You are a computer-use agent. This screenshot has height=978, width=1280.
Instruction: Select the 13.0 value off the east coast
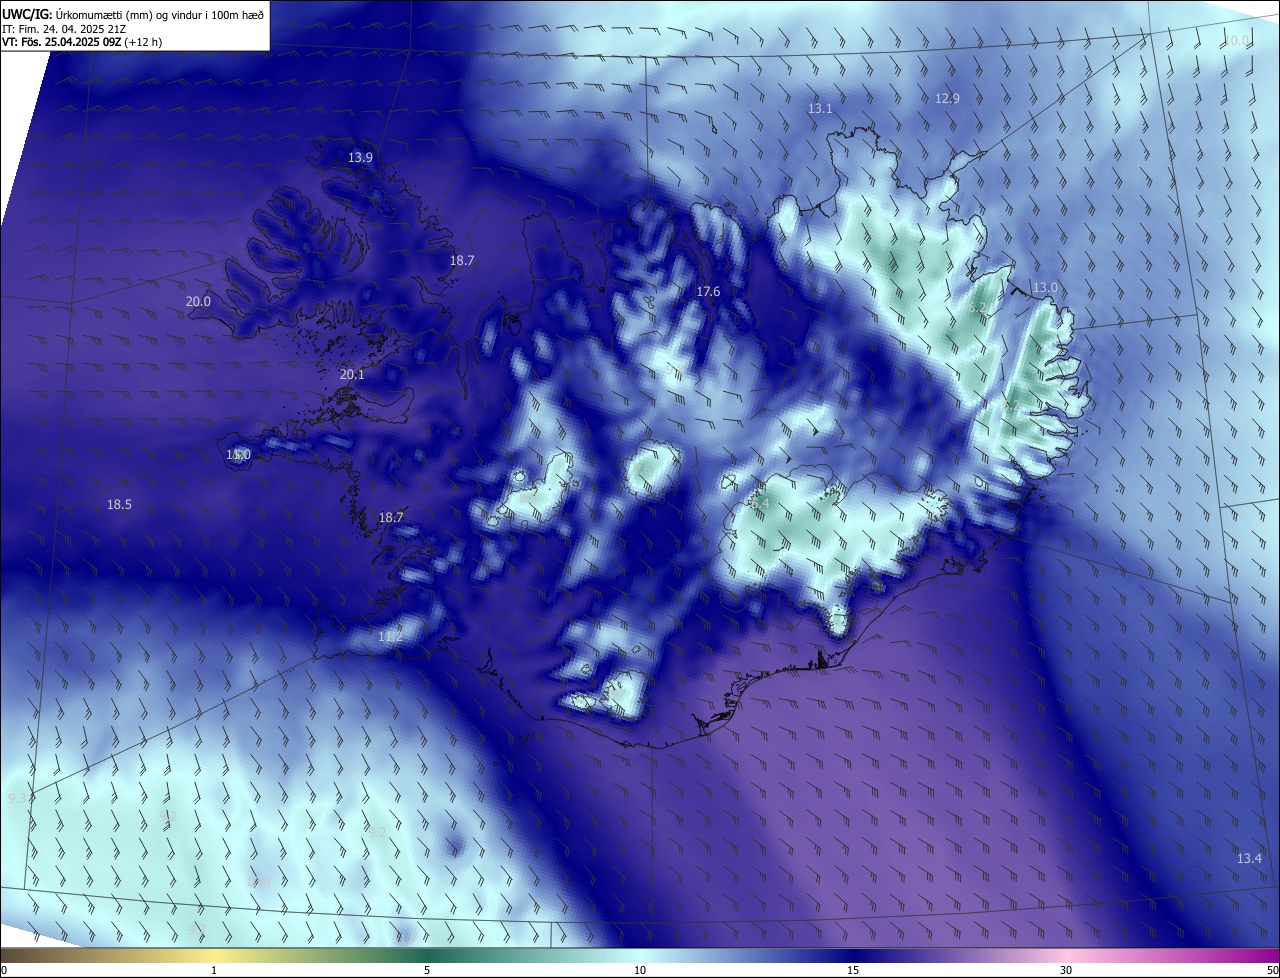(x=1045, y=287)
